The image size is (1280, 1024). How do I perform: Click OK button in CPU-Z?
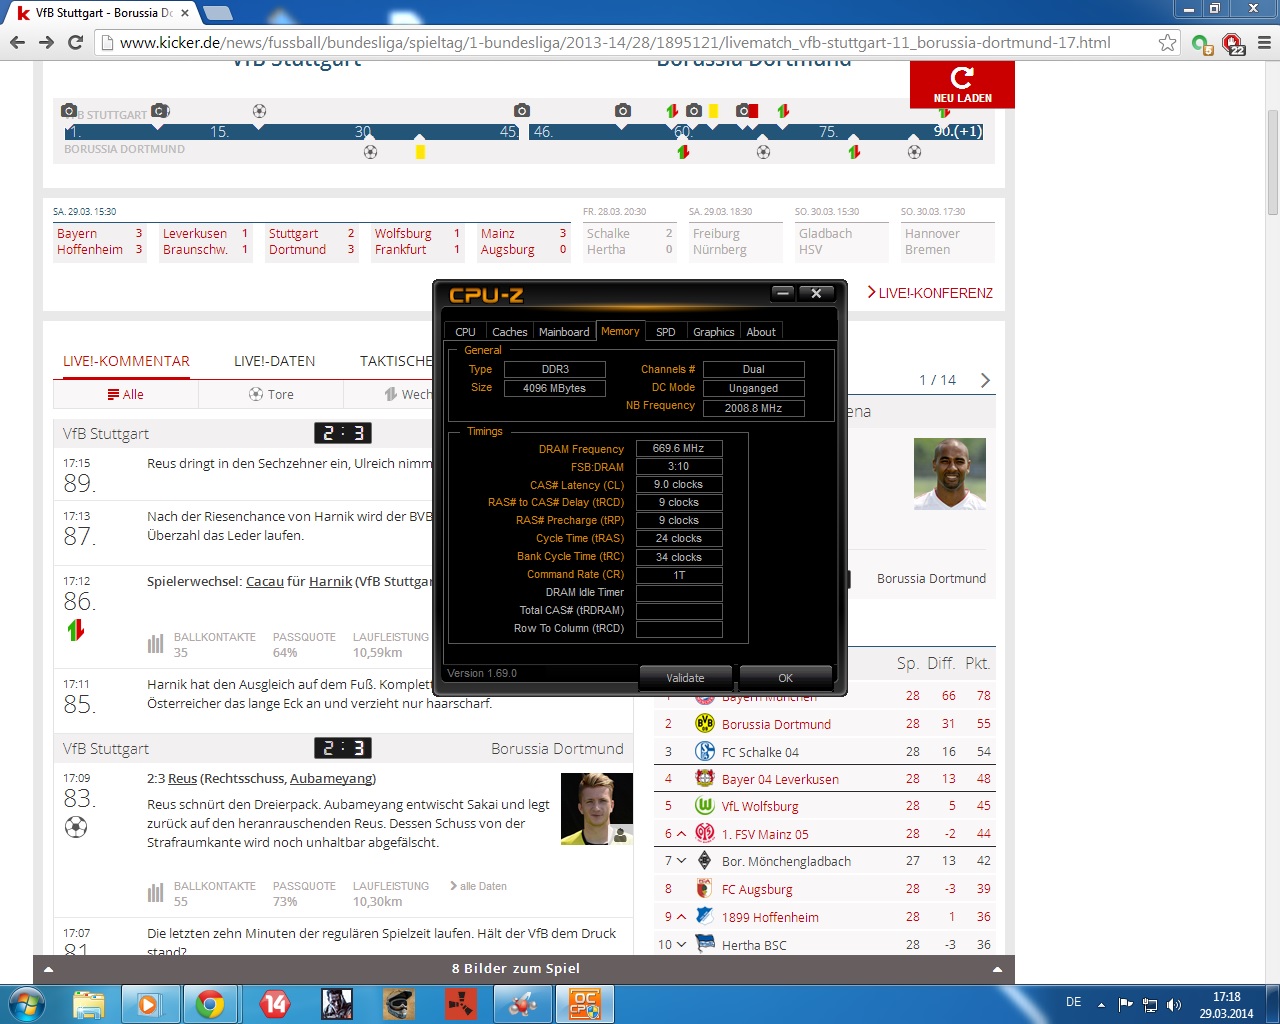click(x=785, y=678)
